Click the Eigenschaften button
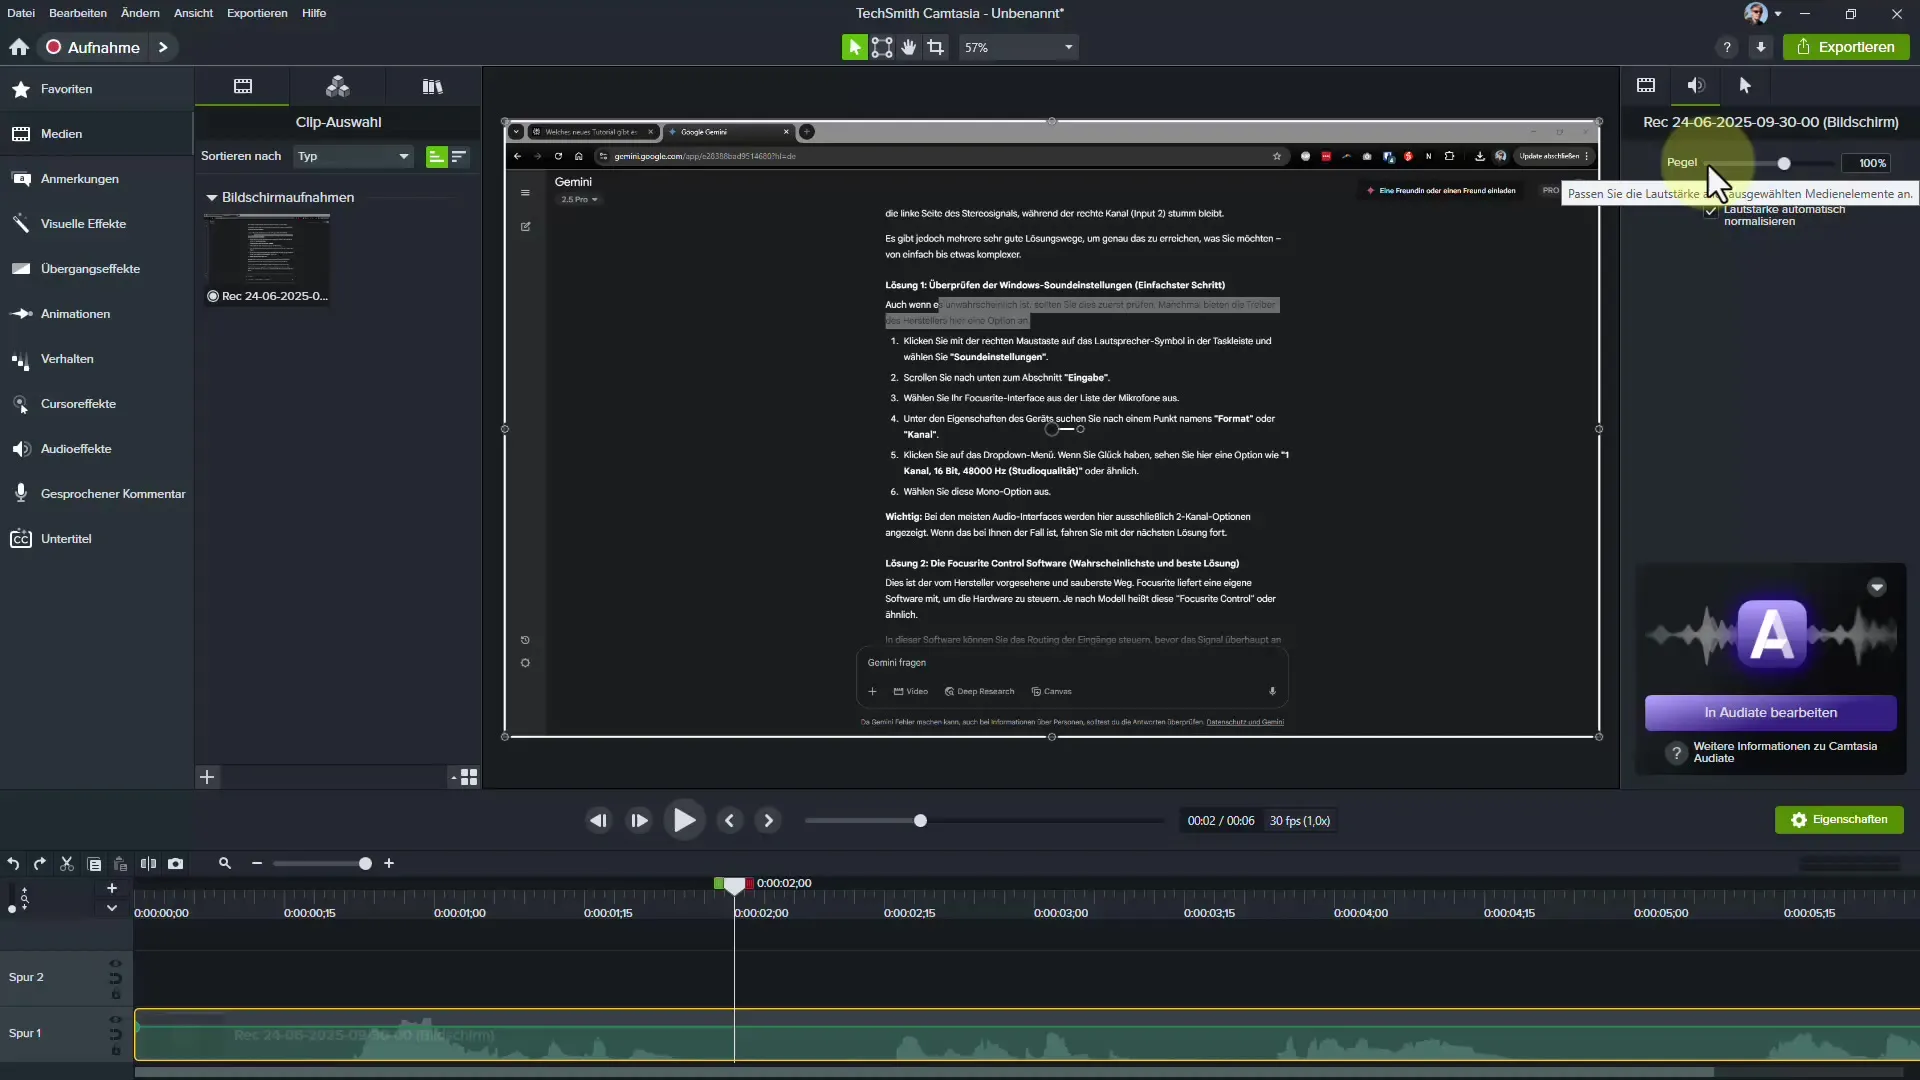 click(x=1839, y=820)
